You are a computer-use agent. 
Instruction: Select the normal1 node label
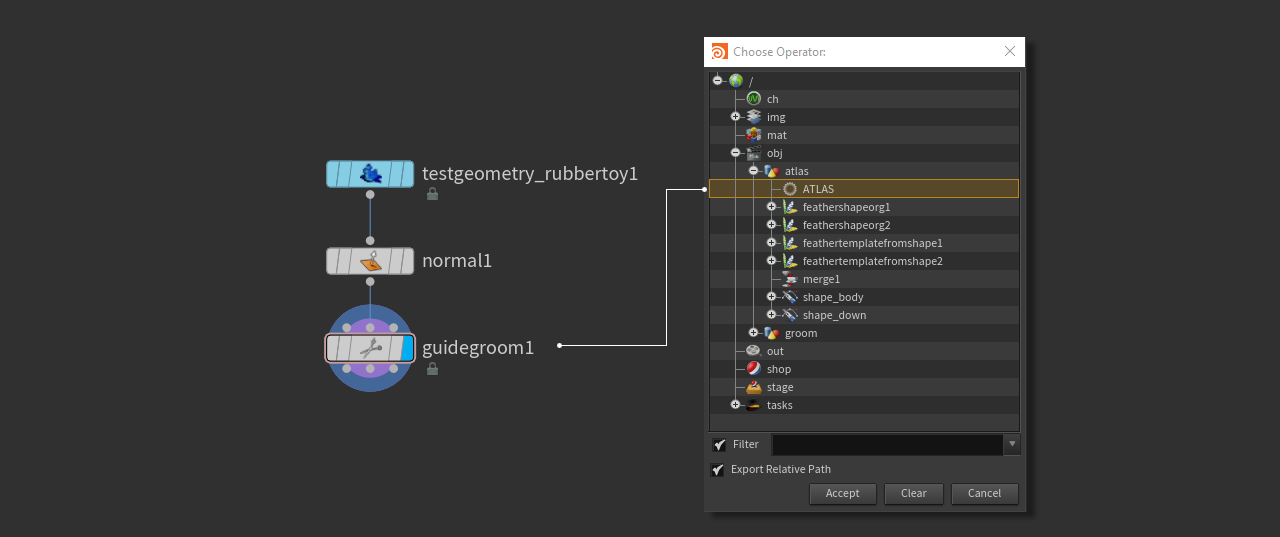point(457,261)
